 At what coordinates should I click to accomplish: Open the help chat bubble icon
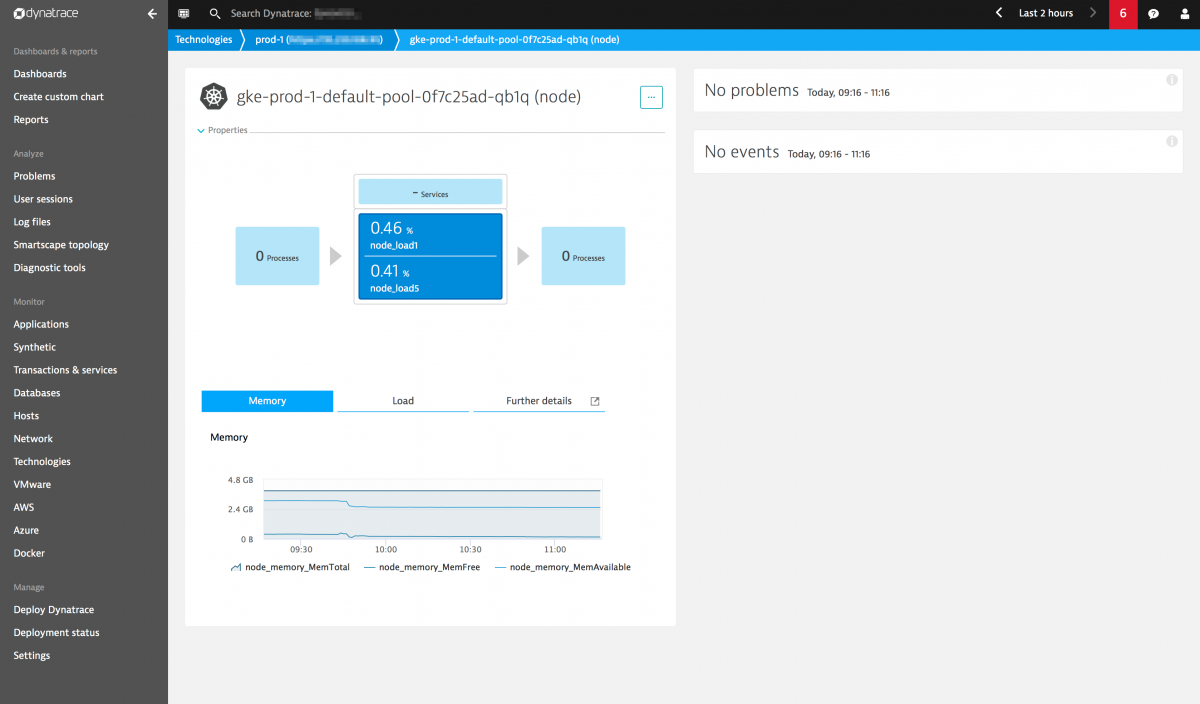[1153, 14]
